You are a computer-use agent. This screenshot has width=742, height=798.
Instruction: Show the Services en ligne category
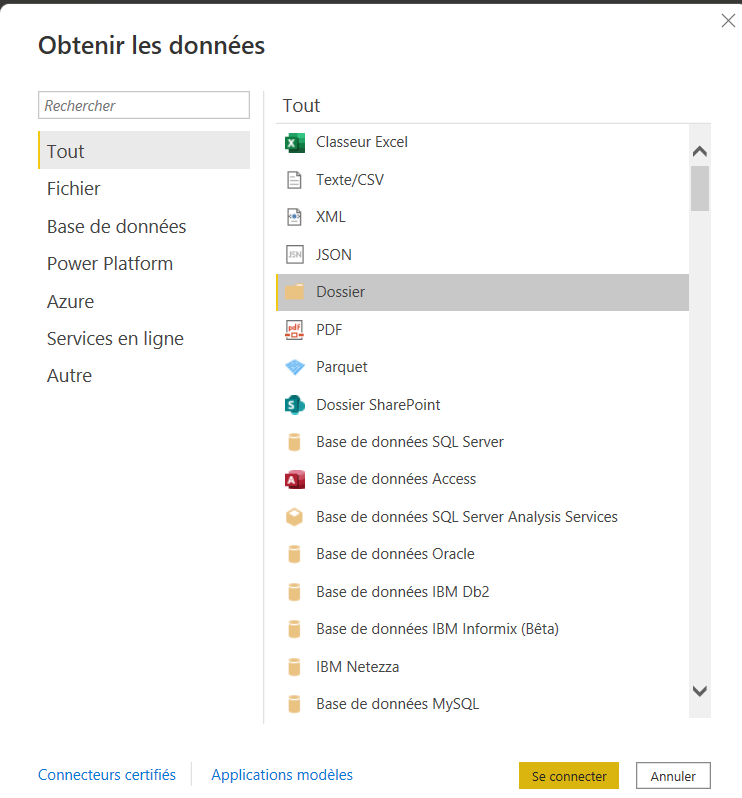(x=116, y=339)
